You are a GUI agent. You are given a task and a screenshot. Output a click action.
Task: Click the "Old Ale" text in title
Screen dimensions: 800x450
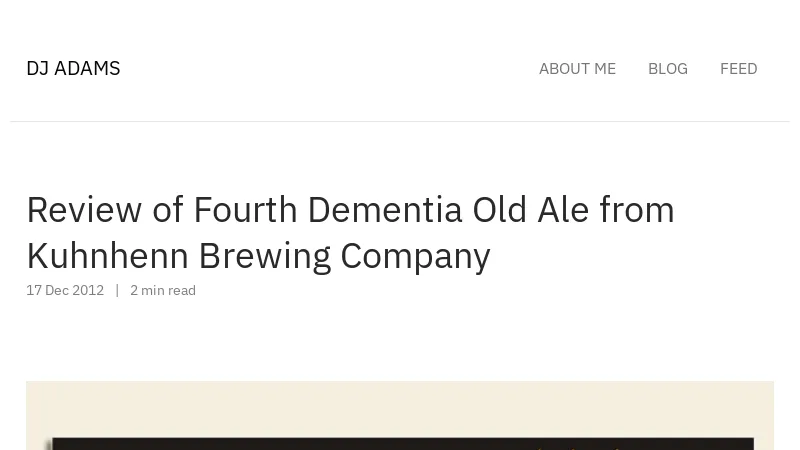(531, 210)
